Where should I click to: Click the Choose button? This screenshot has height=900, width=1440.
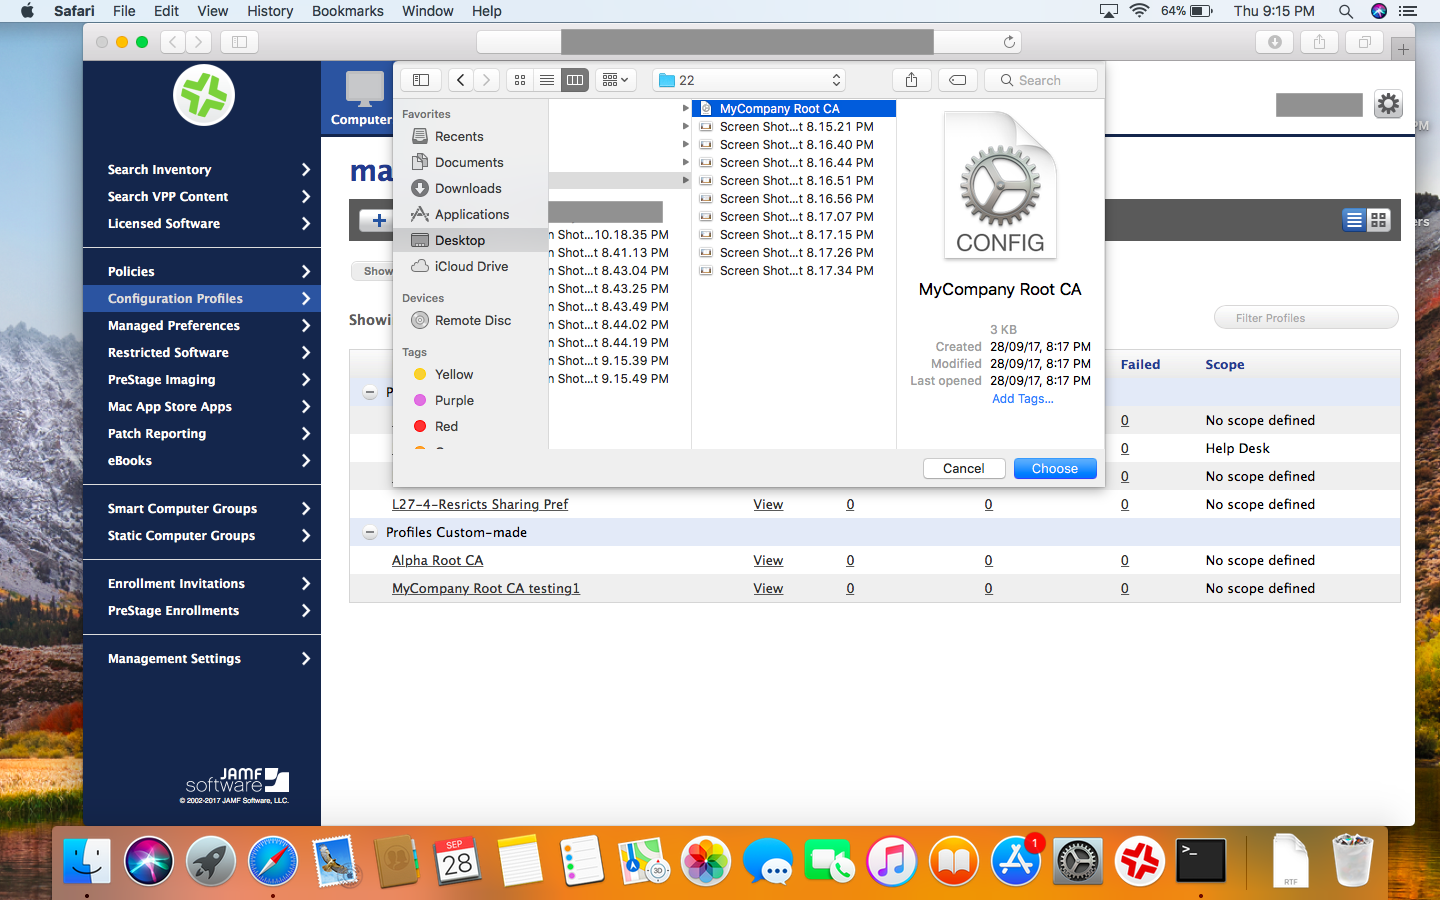(x=1055, y=468)
